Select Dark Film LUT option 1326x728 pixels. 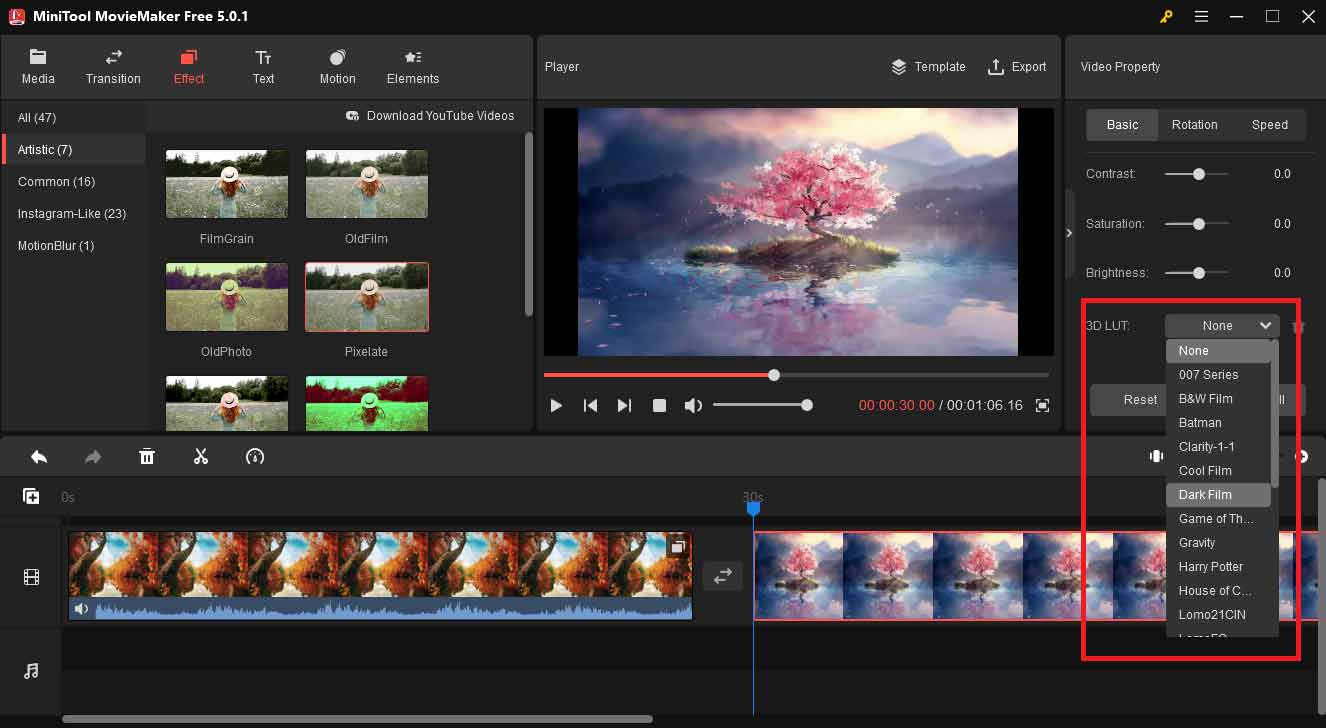(x=1218, y=495)
